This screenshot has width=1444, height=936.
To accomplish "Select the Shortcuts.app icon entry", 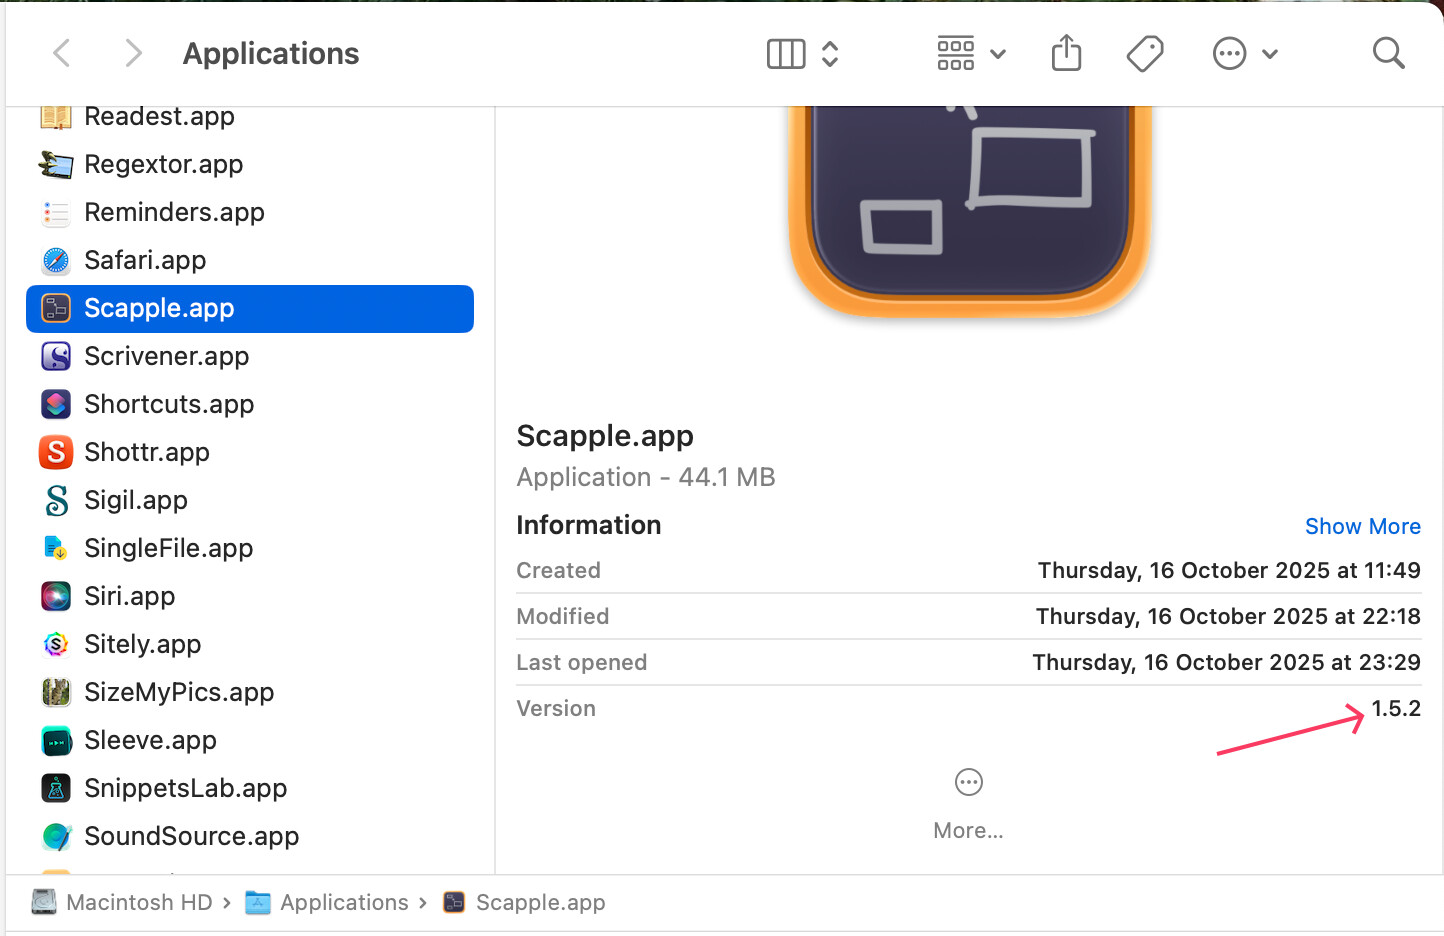I will 56,404.
